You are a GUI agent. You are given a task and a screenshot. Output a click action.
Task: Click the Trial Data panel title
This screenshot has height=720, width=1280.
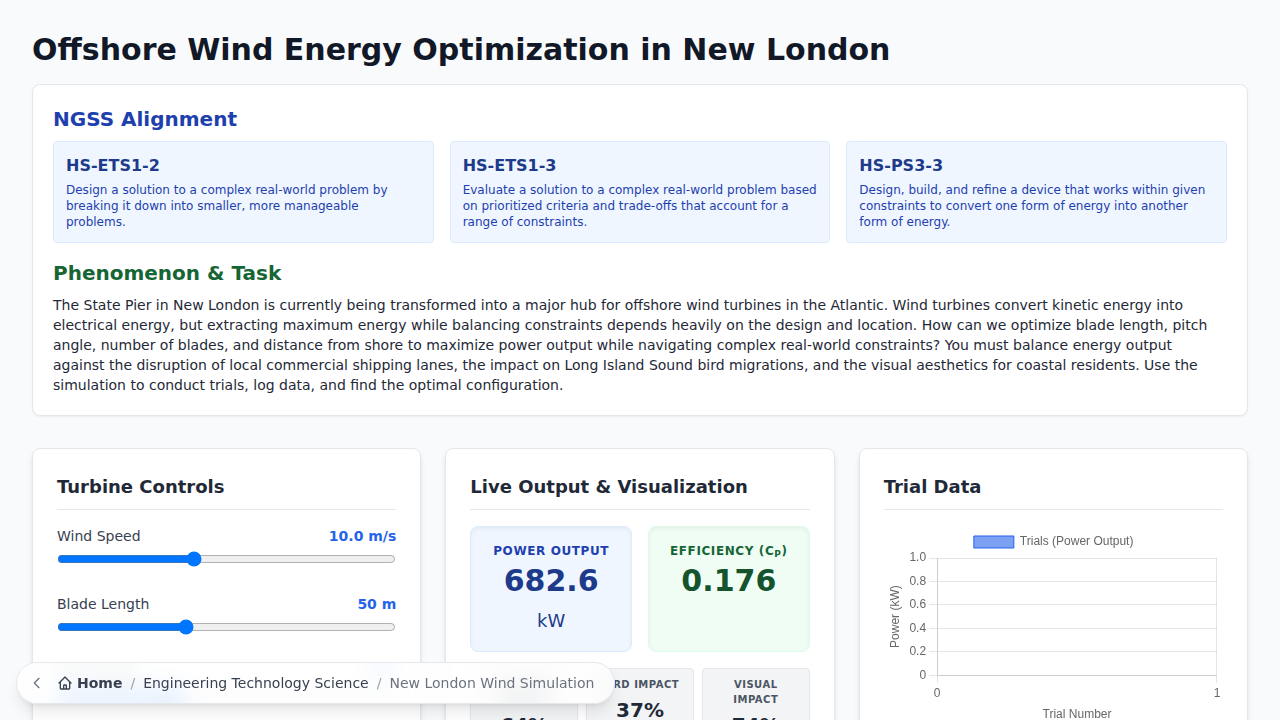coord(932,487)
